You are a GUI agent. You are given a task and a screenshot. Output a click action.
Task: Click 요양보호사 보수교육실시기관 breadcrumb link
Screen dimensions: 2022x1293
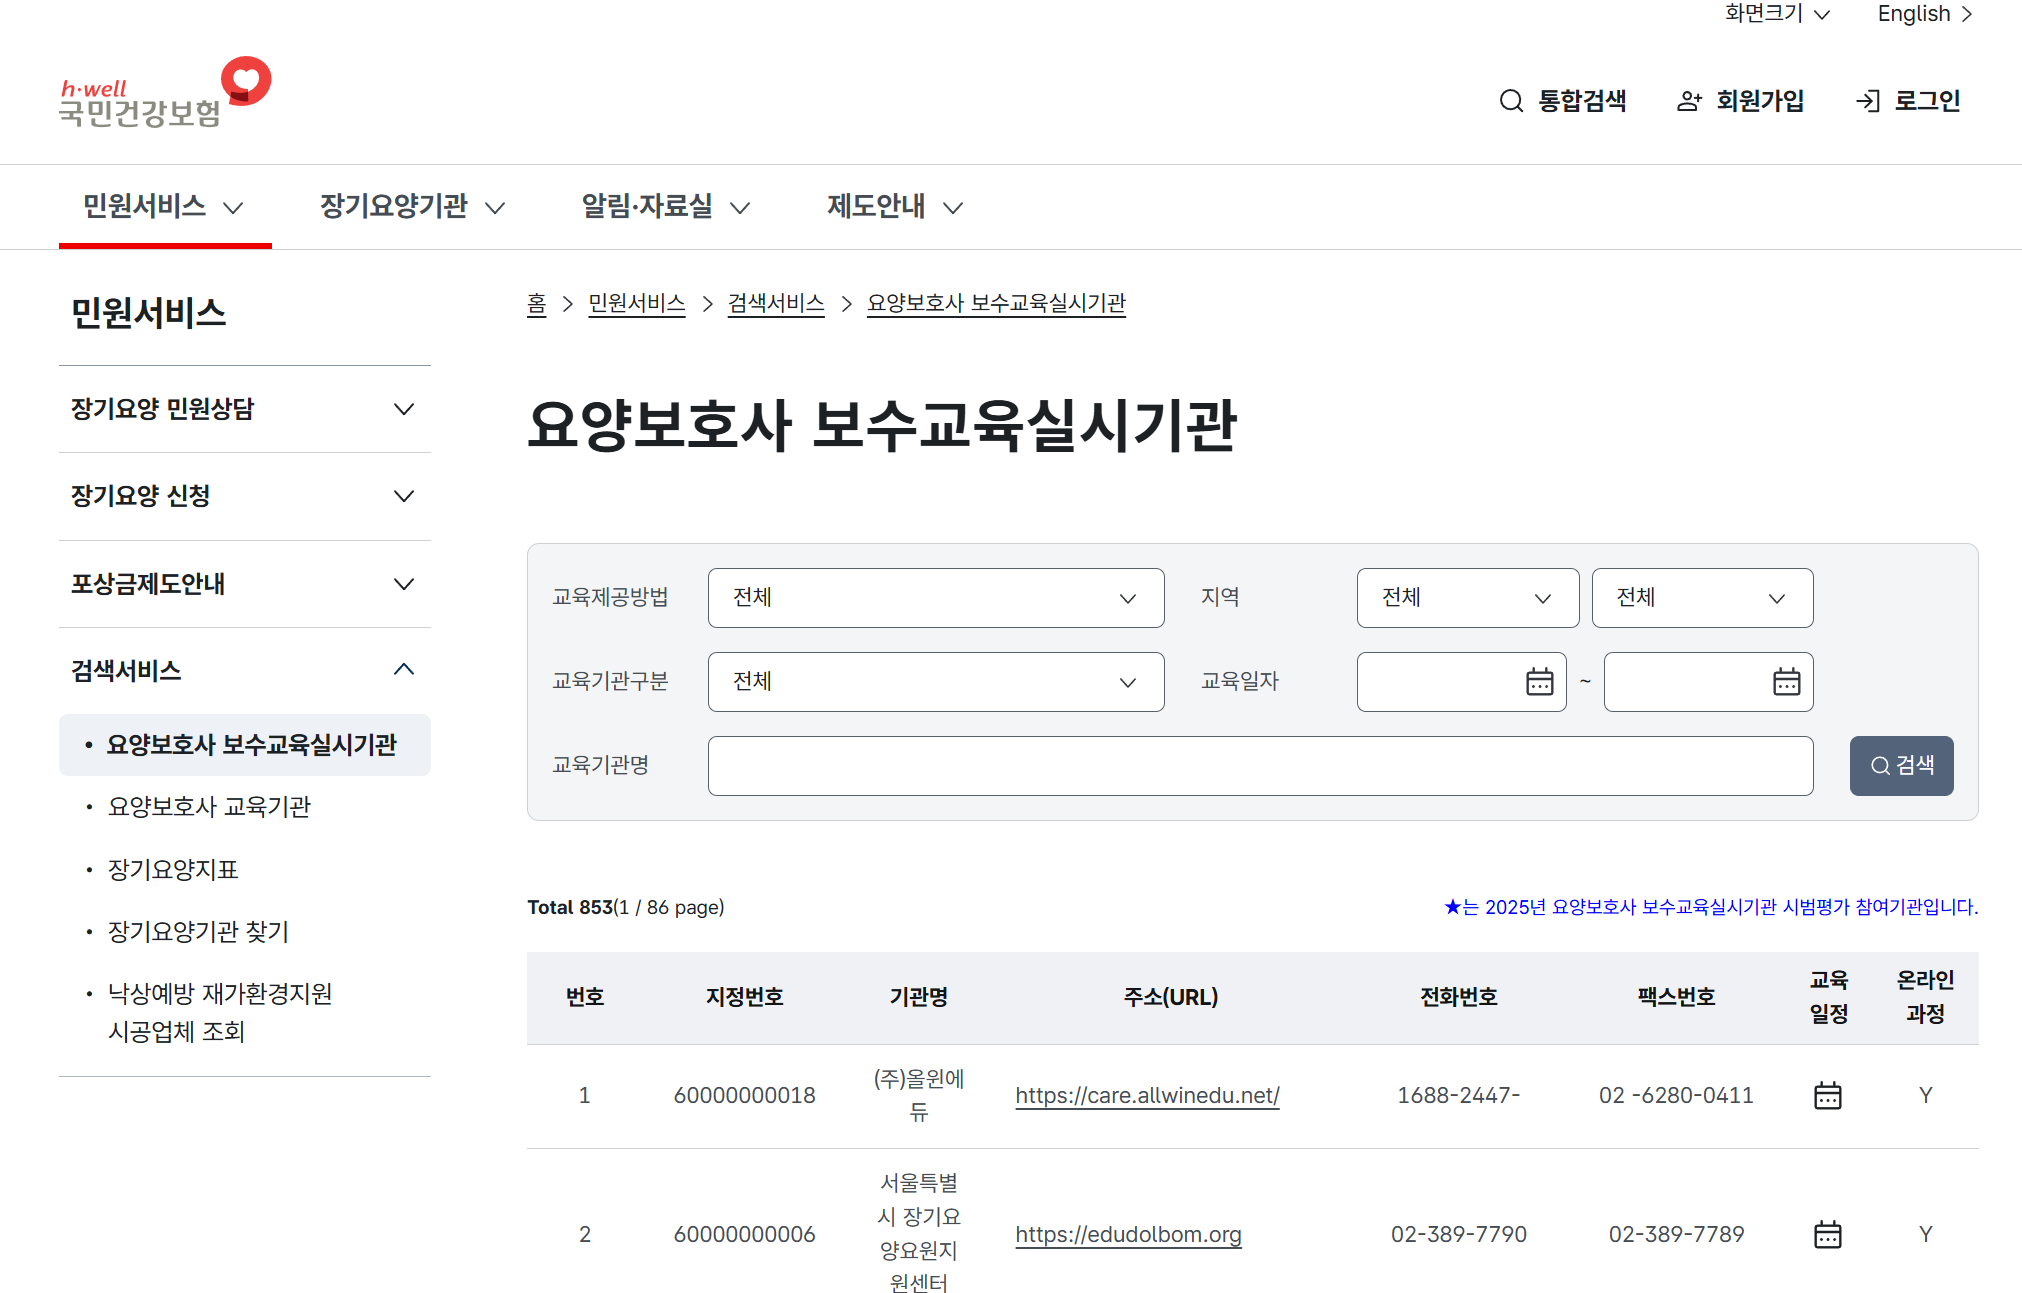[x=996, y=303]
